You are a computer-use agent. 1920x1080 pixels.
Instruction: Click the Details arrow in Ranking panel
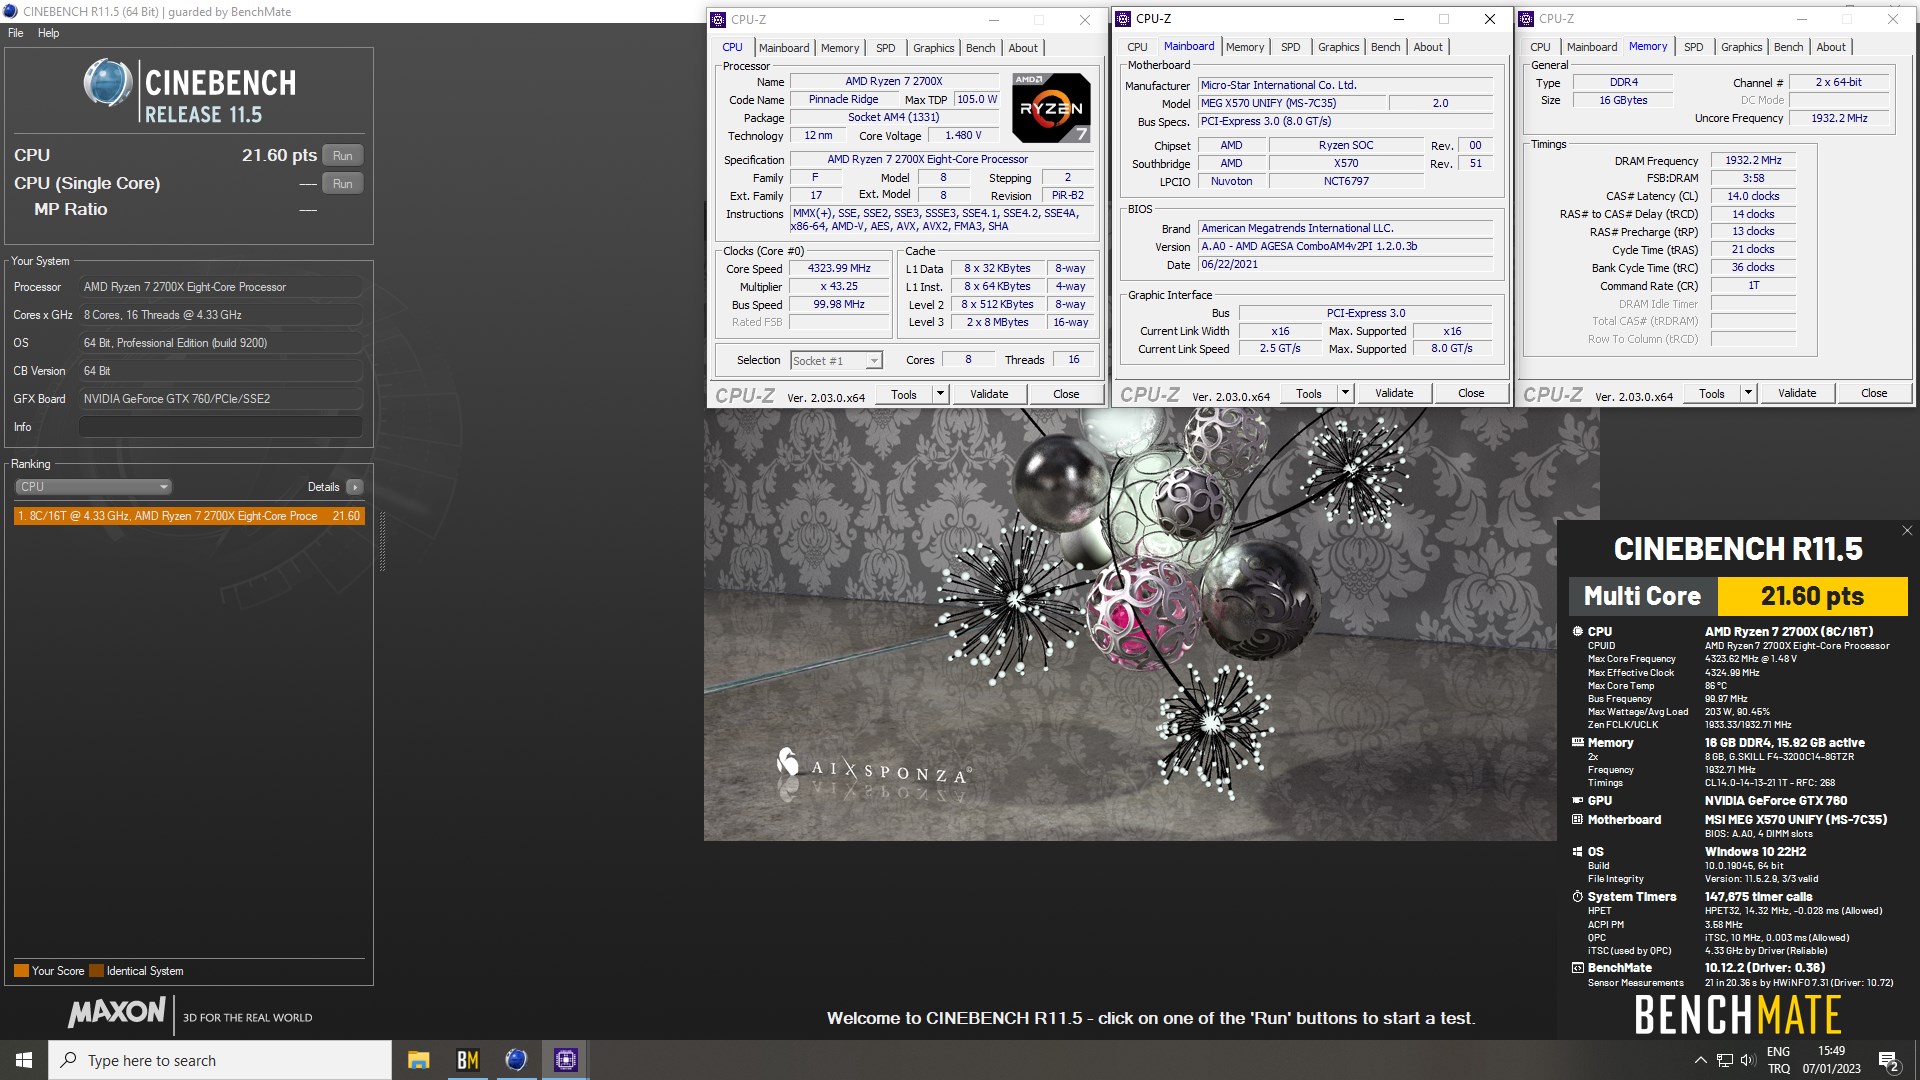pos(355,487)
